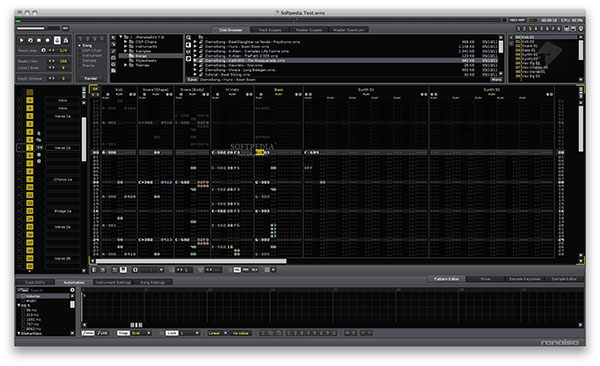The image size is (600, 366).
Task: Switch to the Sample Editor view
Action: pos(564,279)
